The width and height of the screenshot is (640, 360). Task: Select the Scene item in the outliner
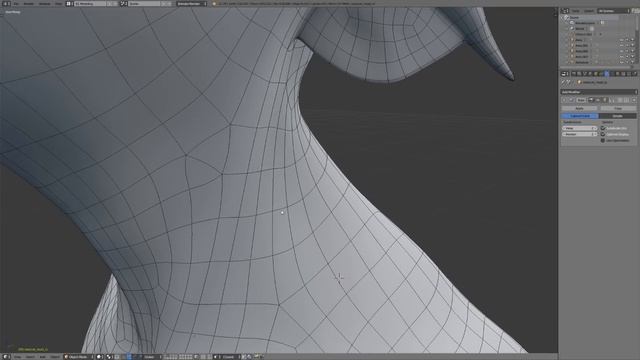click(574, 18)
